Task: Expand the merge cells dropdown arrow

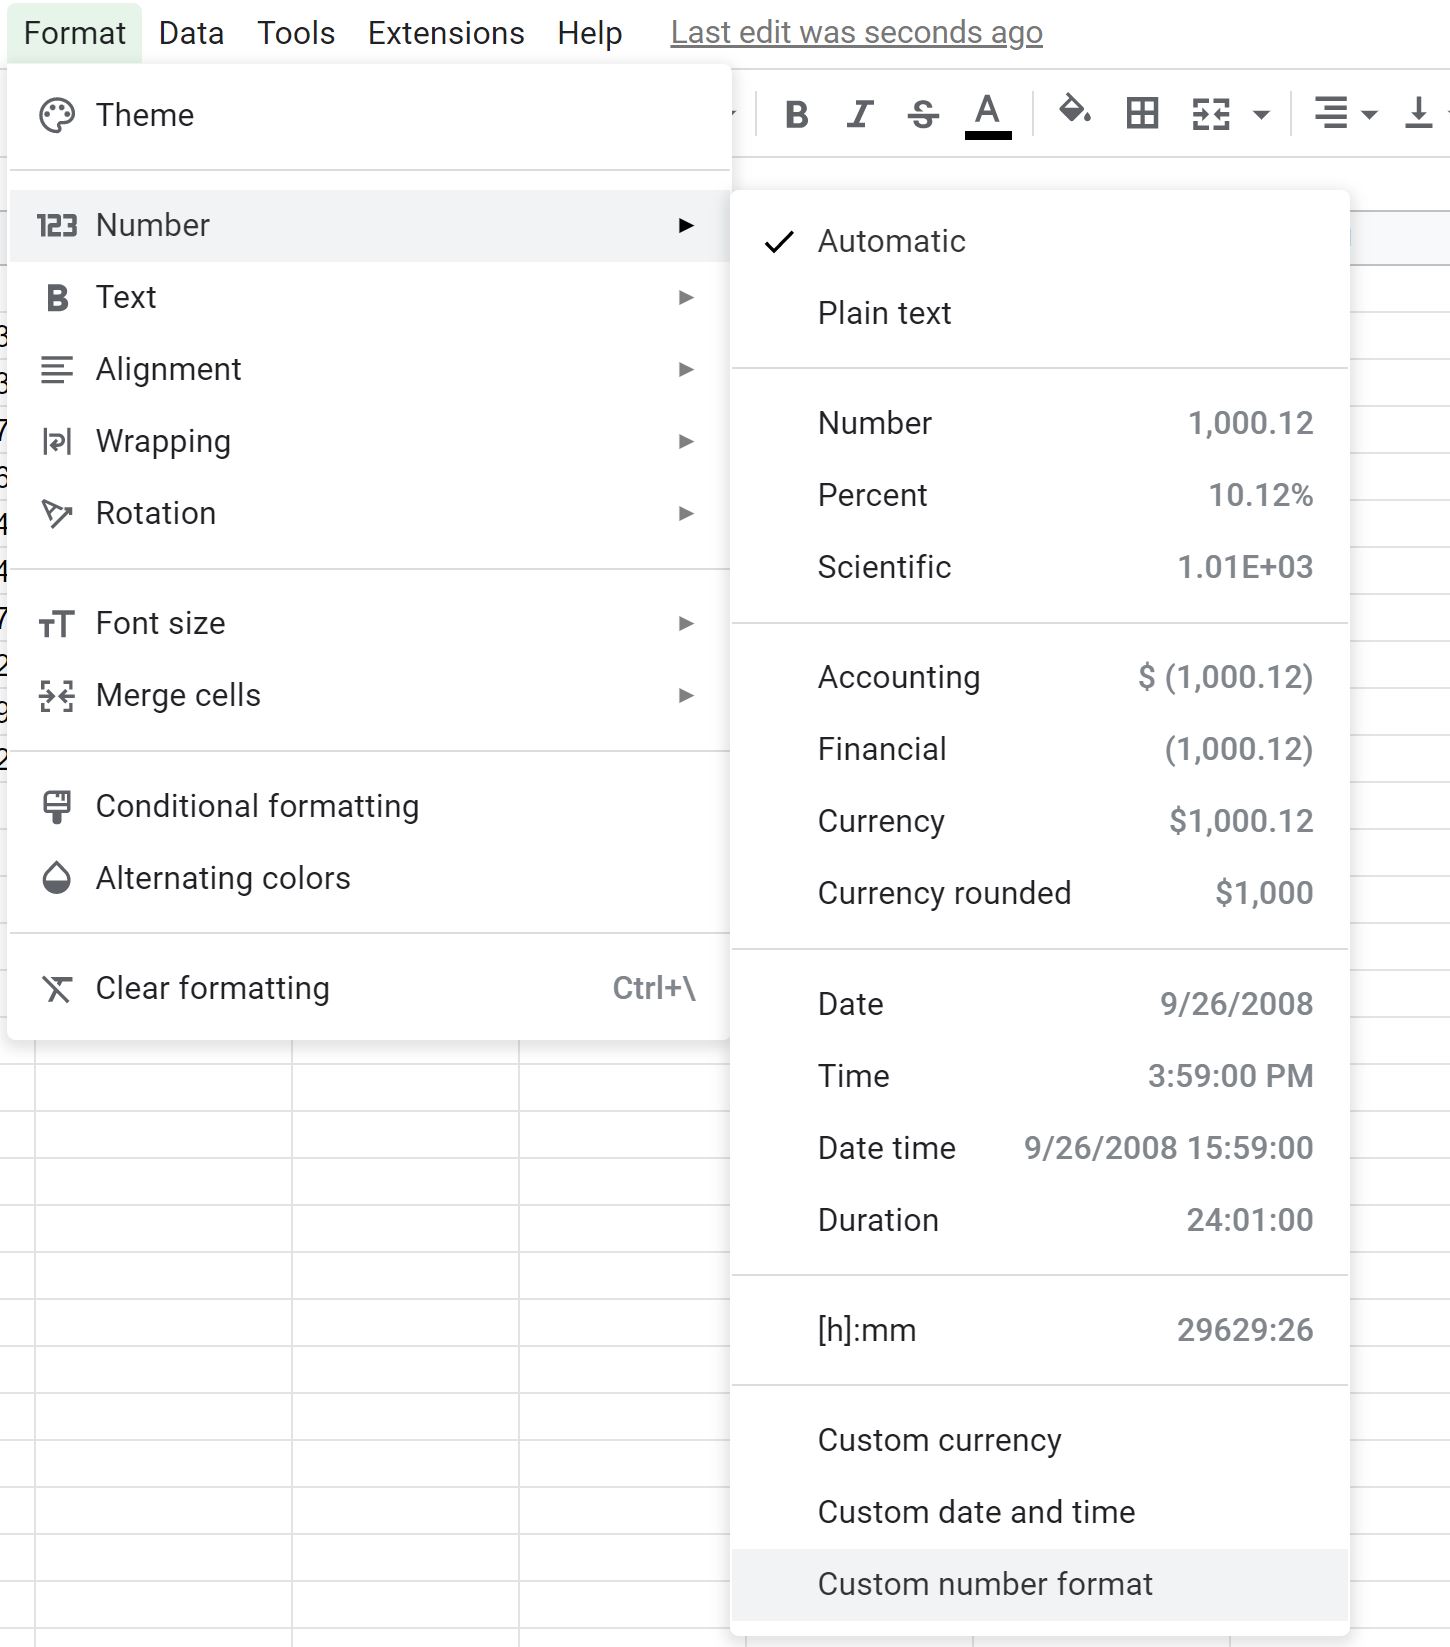Action: (x=1262, y=115)
